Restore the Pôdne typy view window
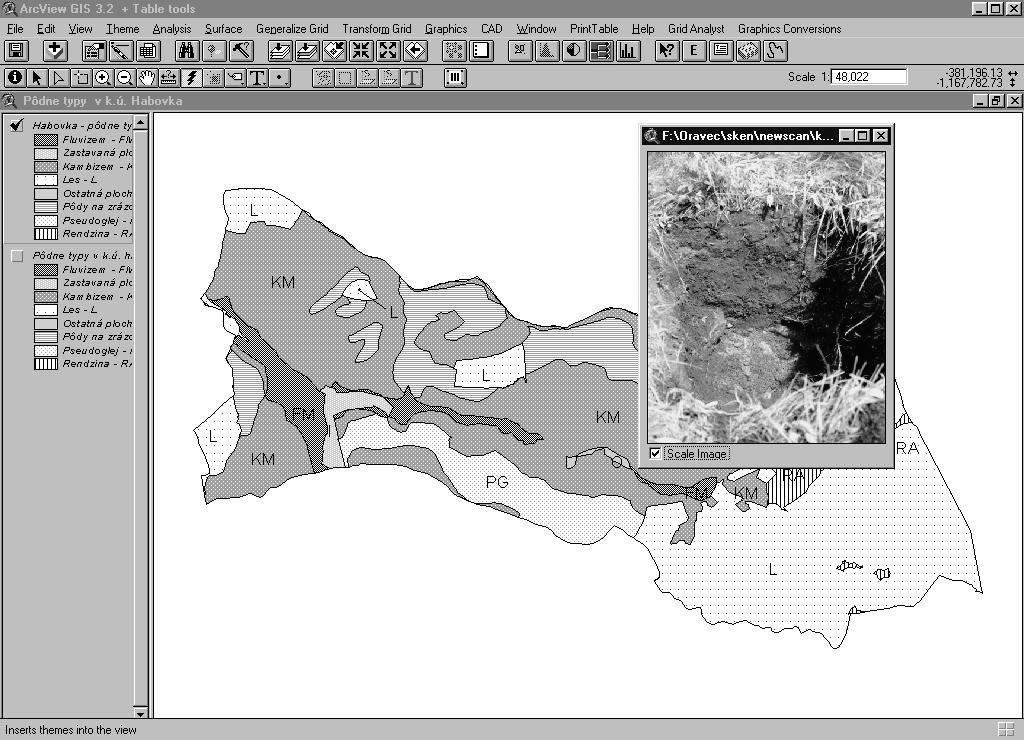 pyautogui.click(x=996, y=101)
